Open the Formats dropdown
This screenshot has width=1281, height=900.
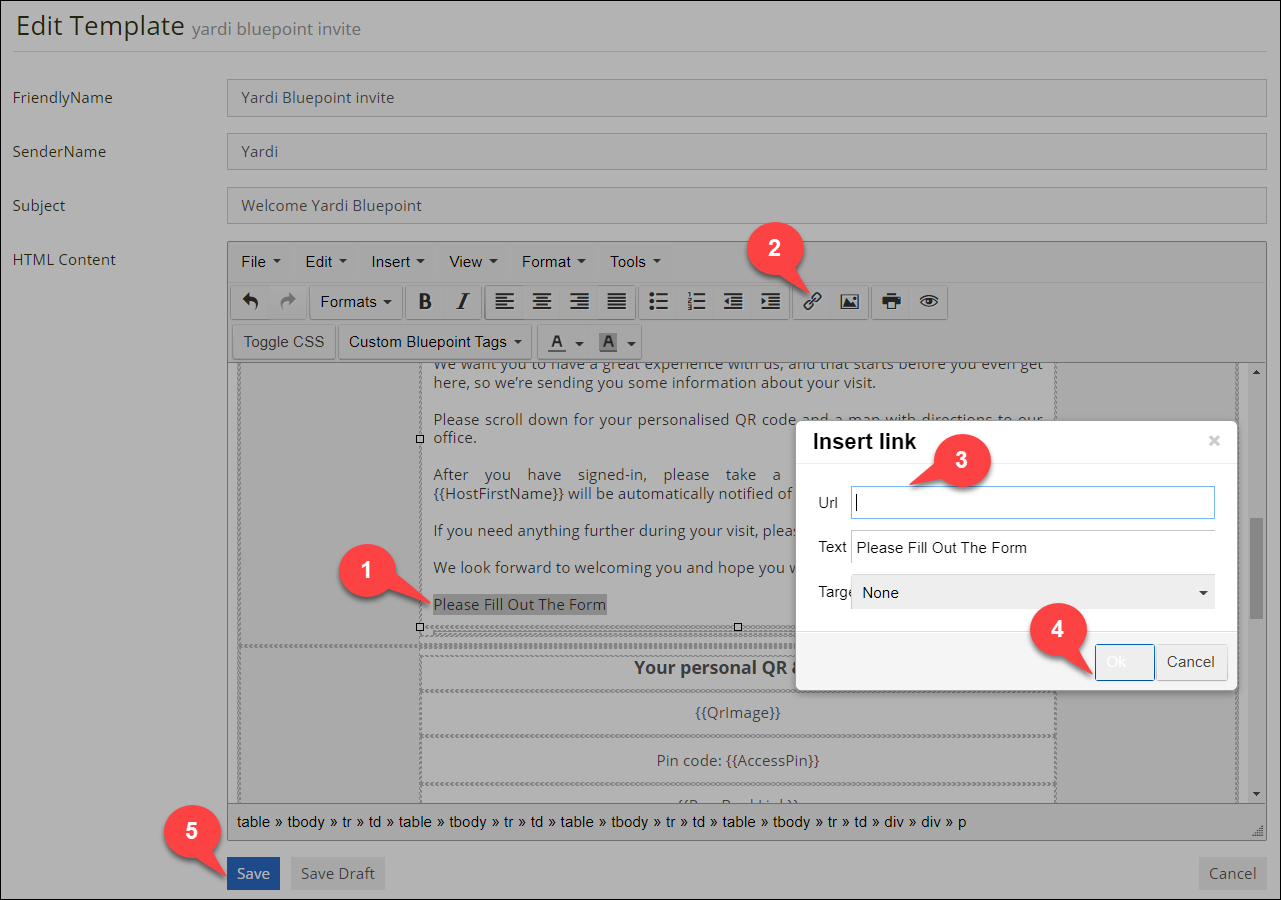pyautogui.click(x=356, y=301)
